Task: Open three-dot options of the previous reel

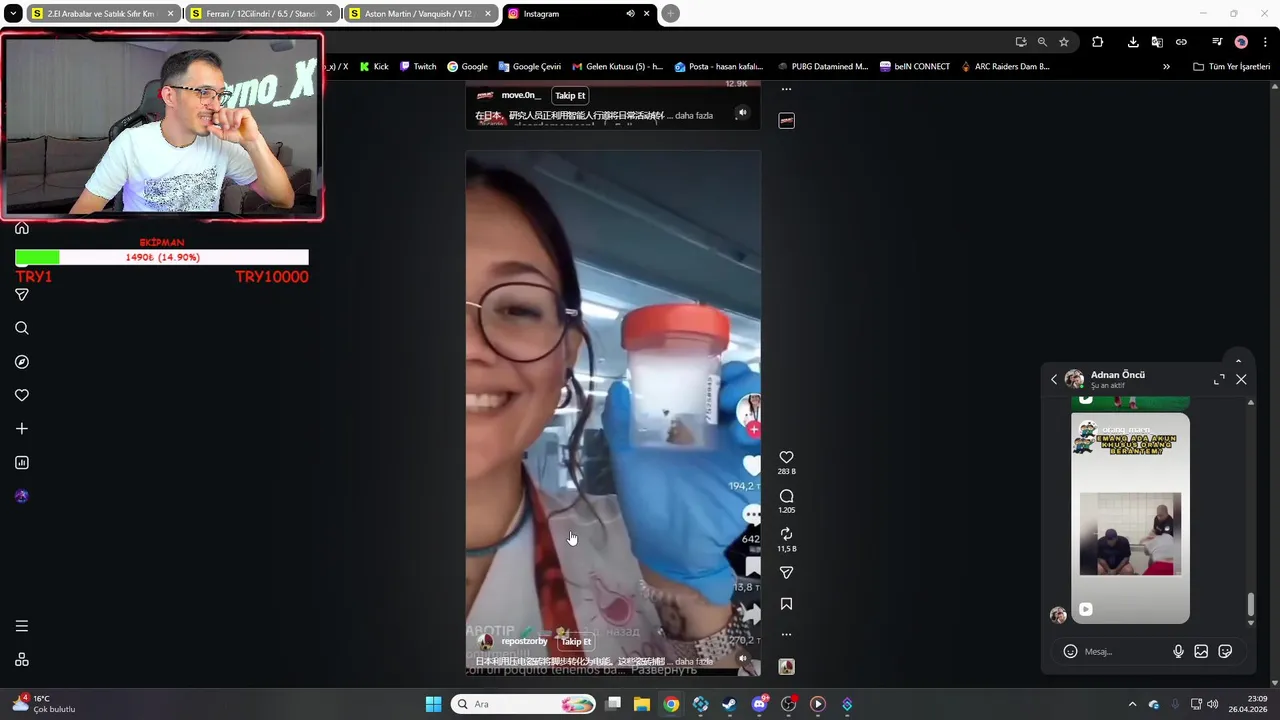Action: pos(786,89)
